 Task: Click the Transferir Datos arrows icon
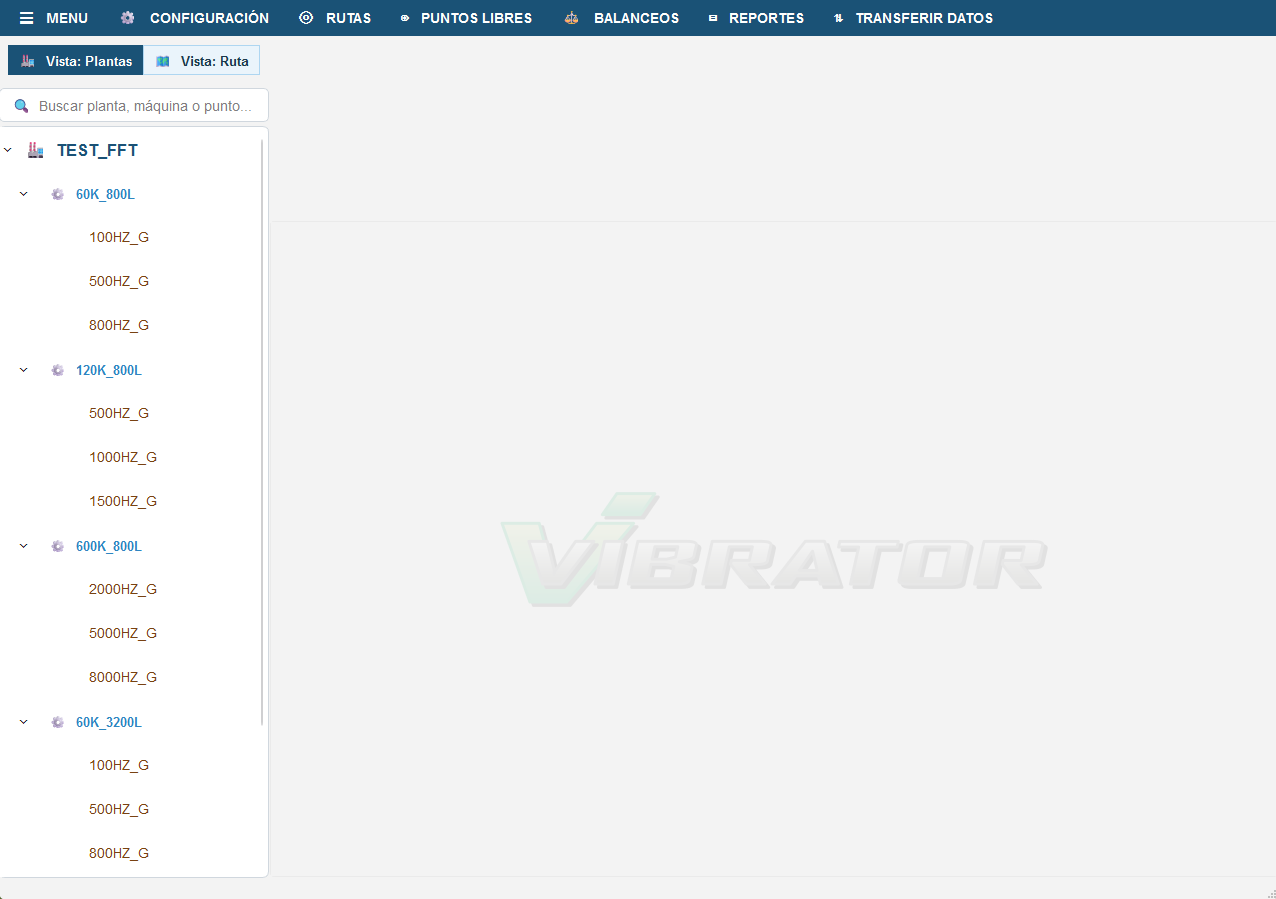point(838,18)
